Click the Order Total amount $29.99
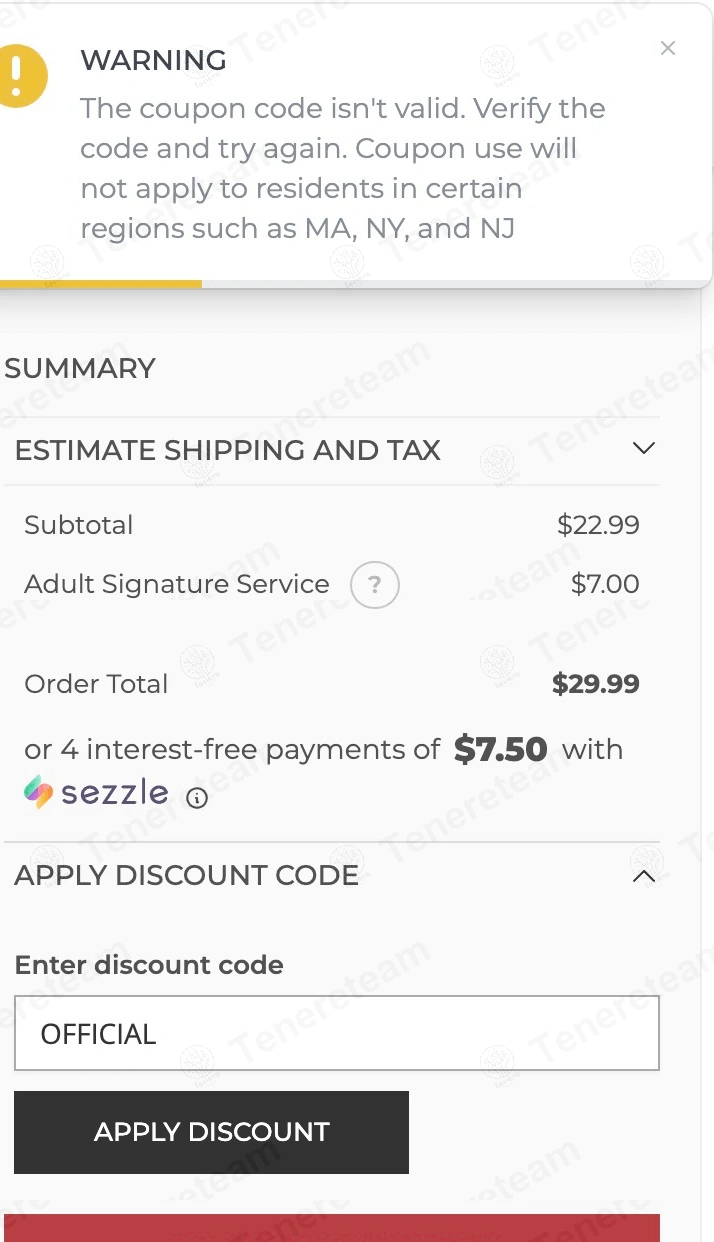This screenshot has height=1242, width=714. 595,684
